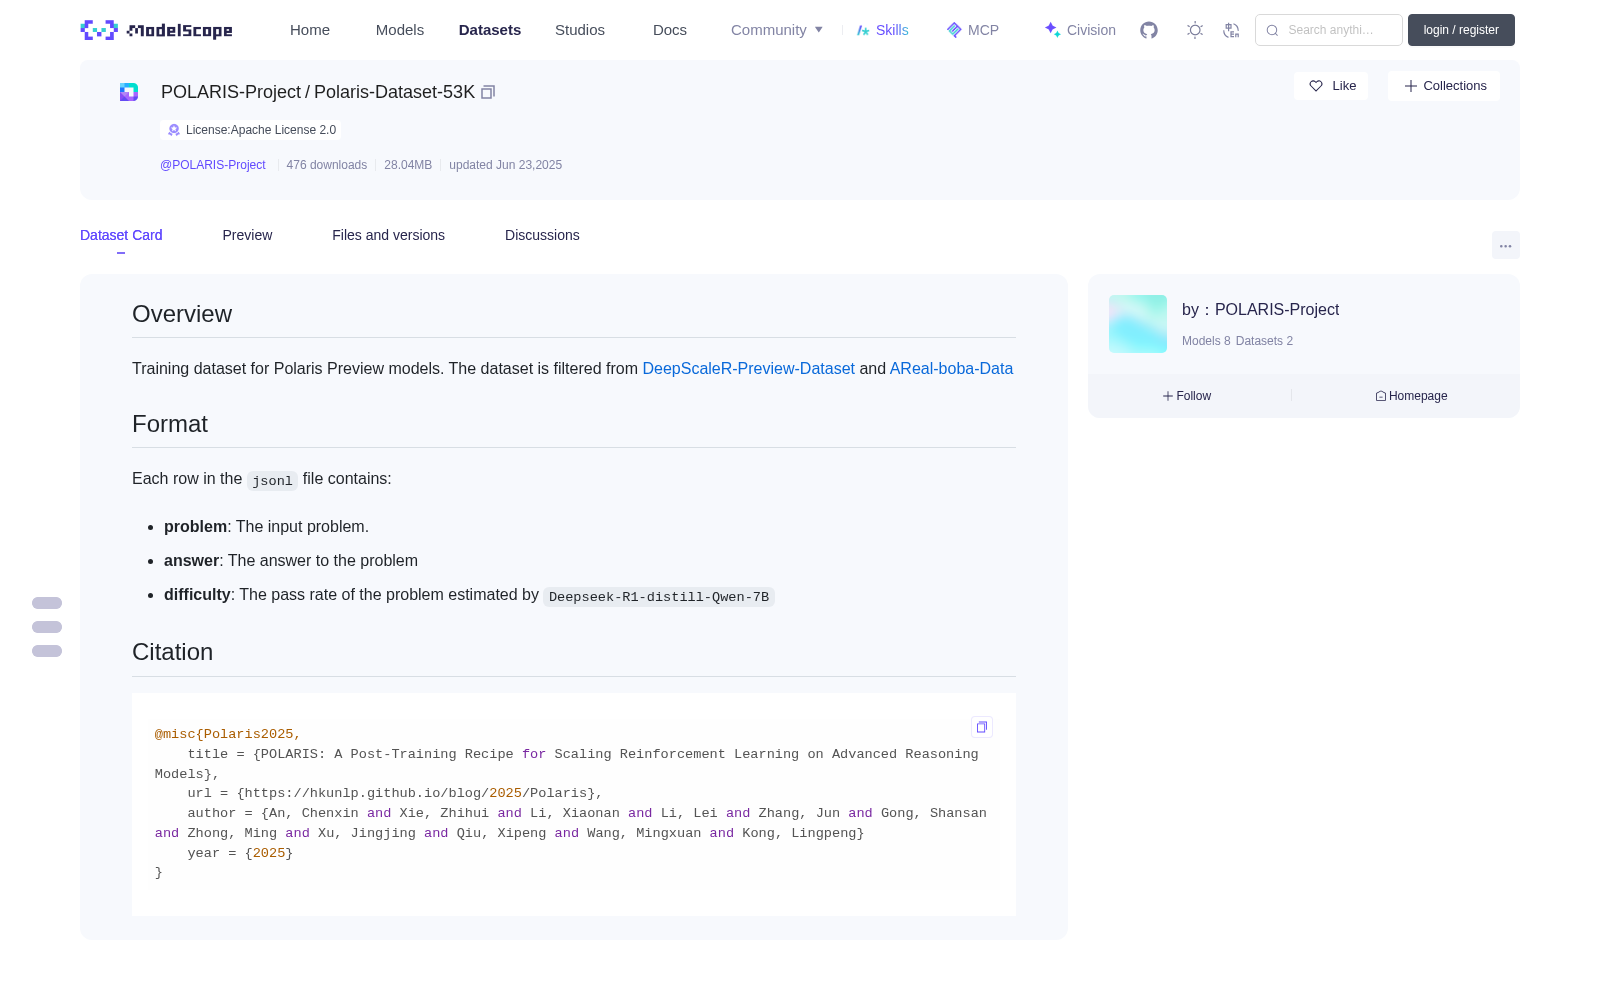Click the POLARIS-Project dataset avatar icon
This screenshot has width=1600, height=1000.
[x=129, y=92]
